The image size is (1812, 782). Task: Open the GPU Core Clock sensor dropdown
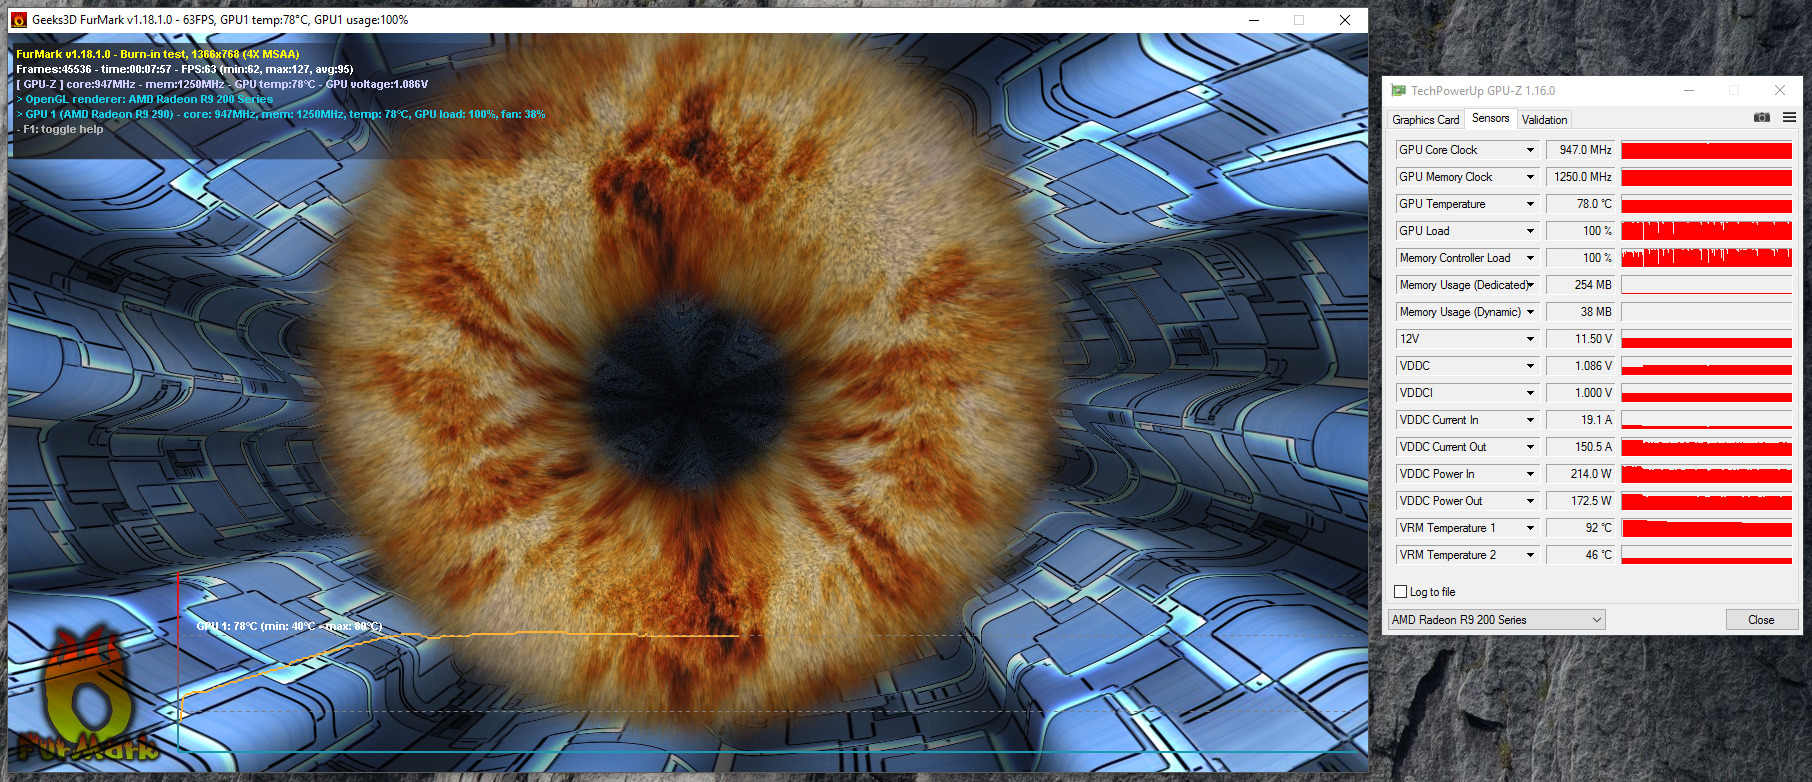tap(1530, 150)
